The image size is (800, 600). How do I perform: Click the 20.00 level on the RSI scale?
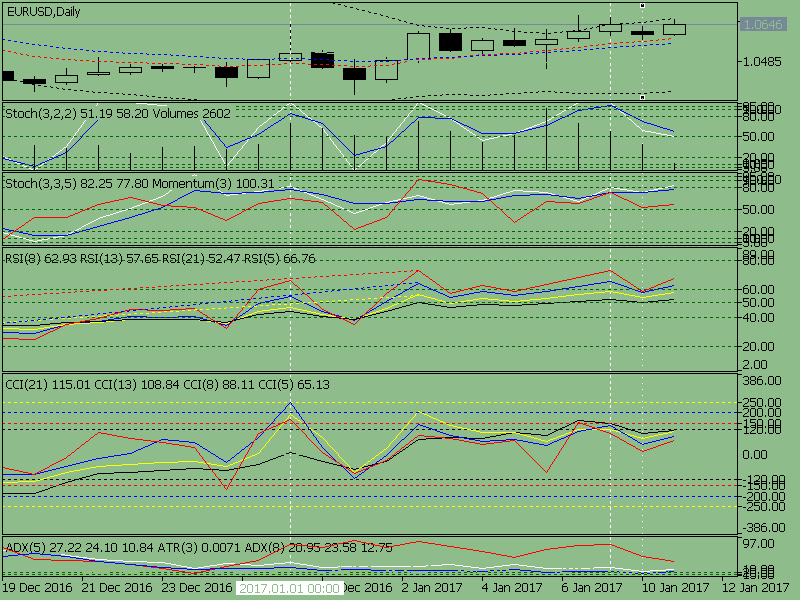[758, 347]
